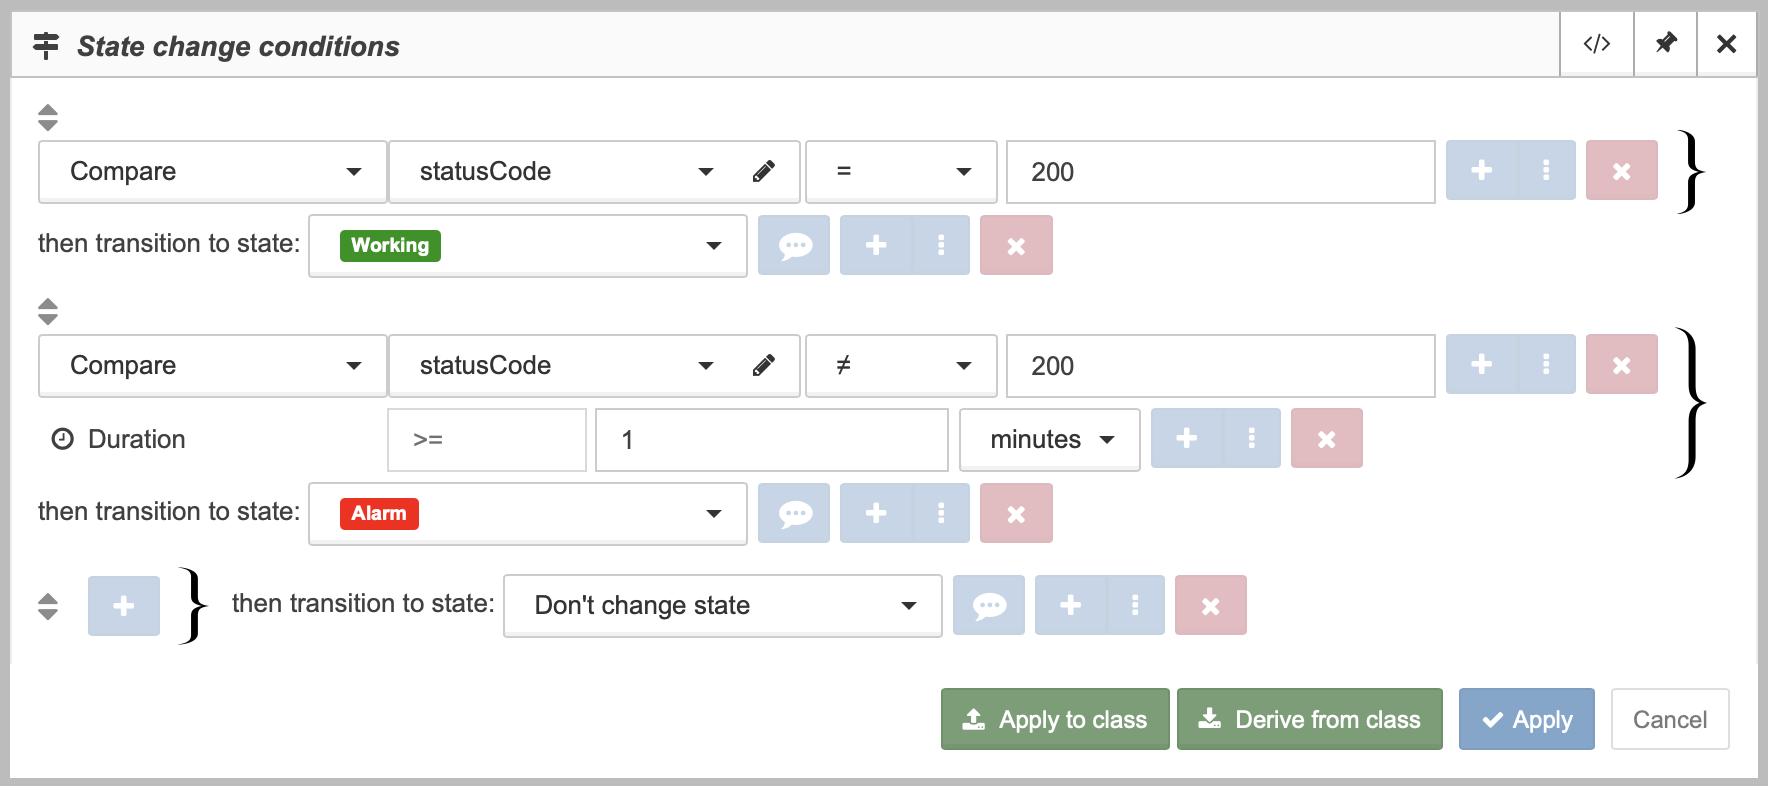Pin the State change conditions dialog
Screen dimensions: 1768x786
click(1665, 44)
